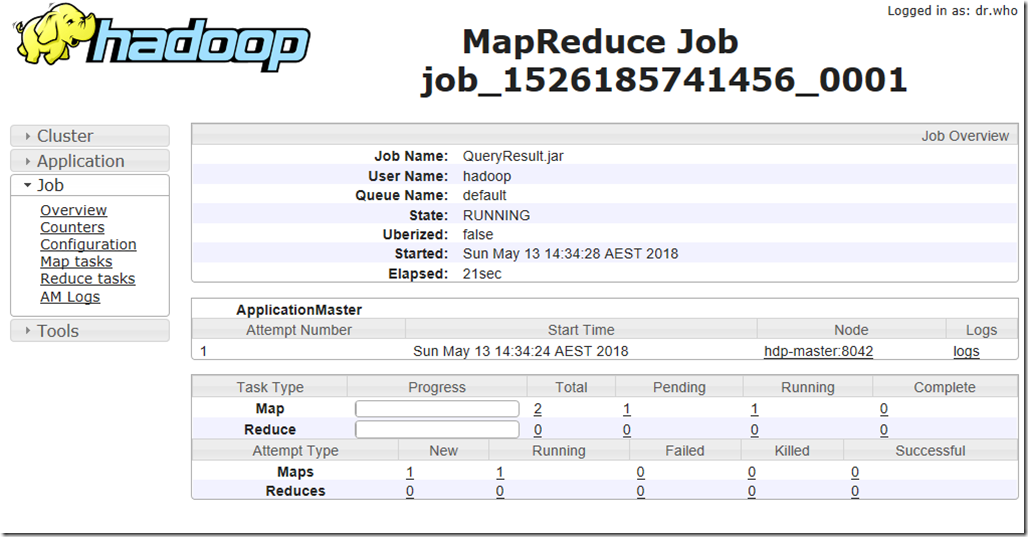
Task: Open successful Maps attempts count link
Action: pyautogui.click(x=855, y=472)
